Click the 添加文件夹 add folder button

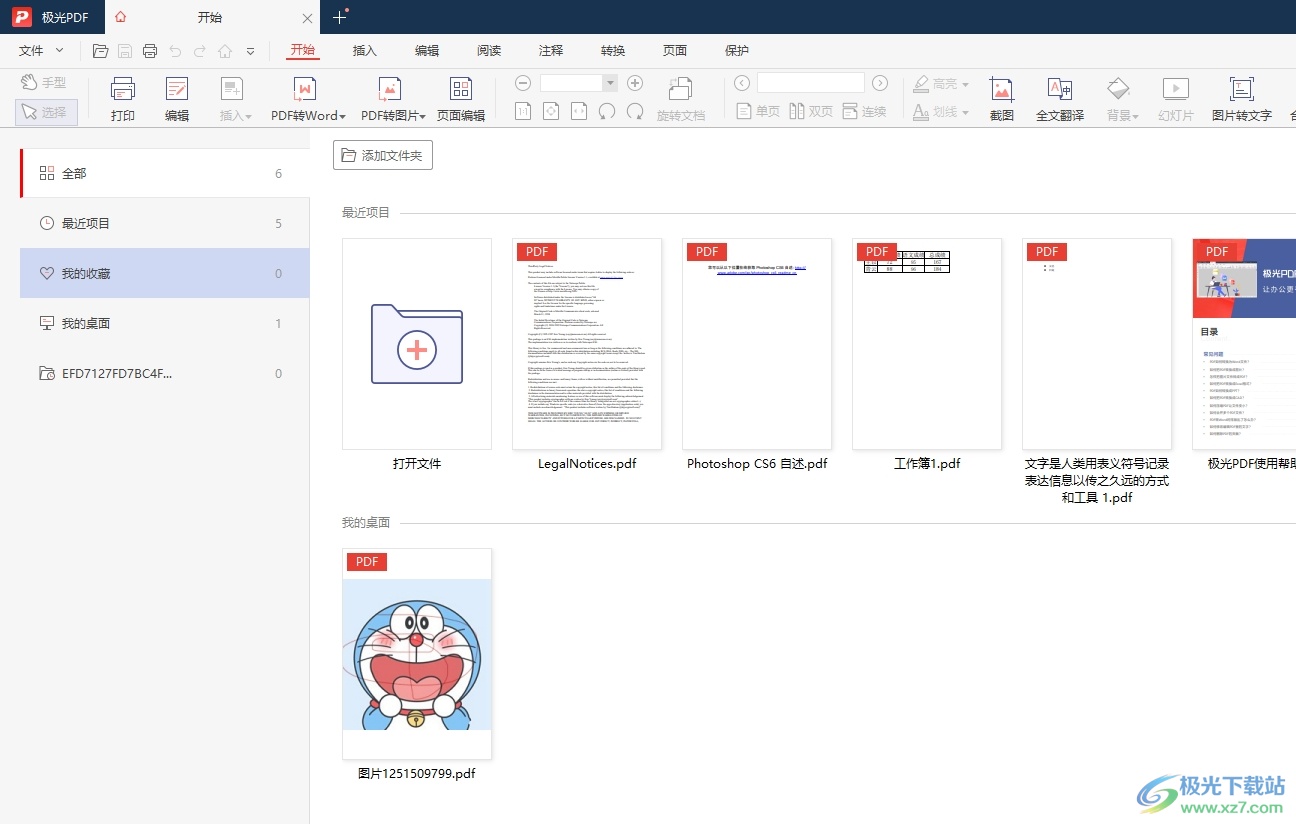[x=383, y=155]
